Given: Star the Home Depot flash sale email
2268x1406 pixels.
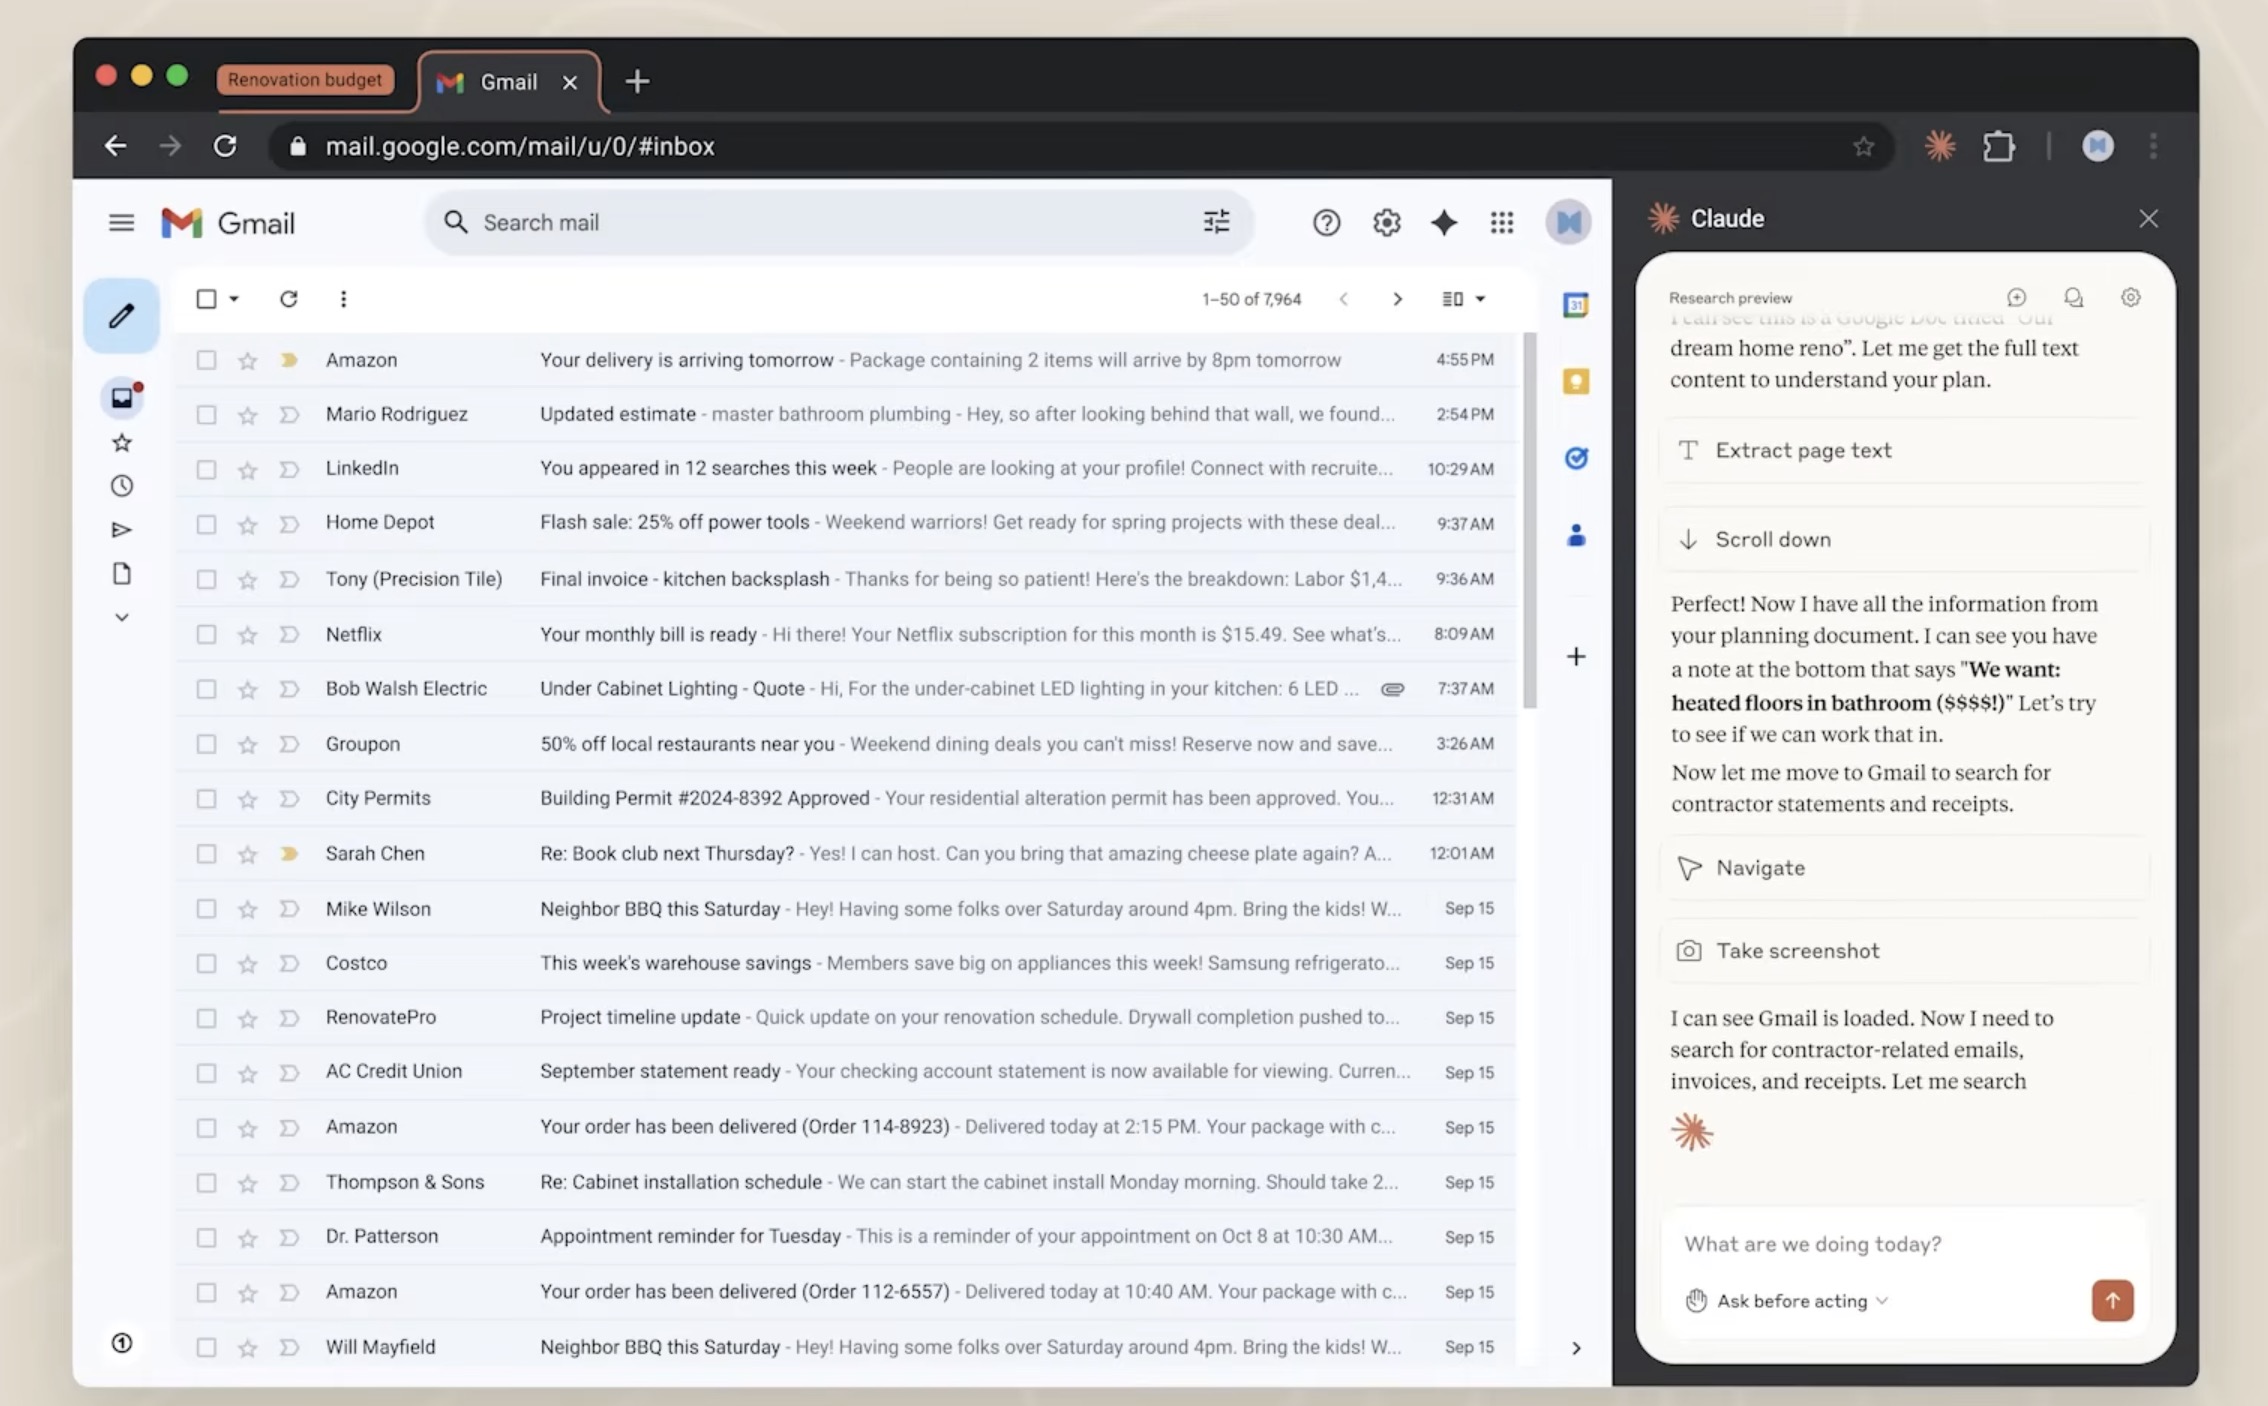Looking at the screenshot, I should tap(247, 524).
